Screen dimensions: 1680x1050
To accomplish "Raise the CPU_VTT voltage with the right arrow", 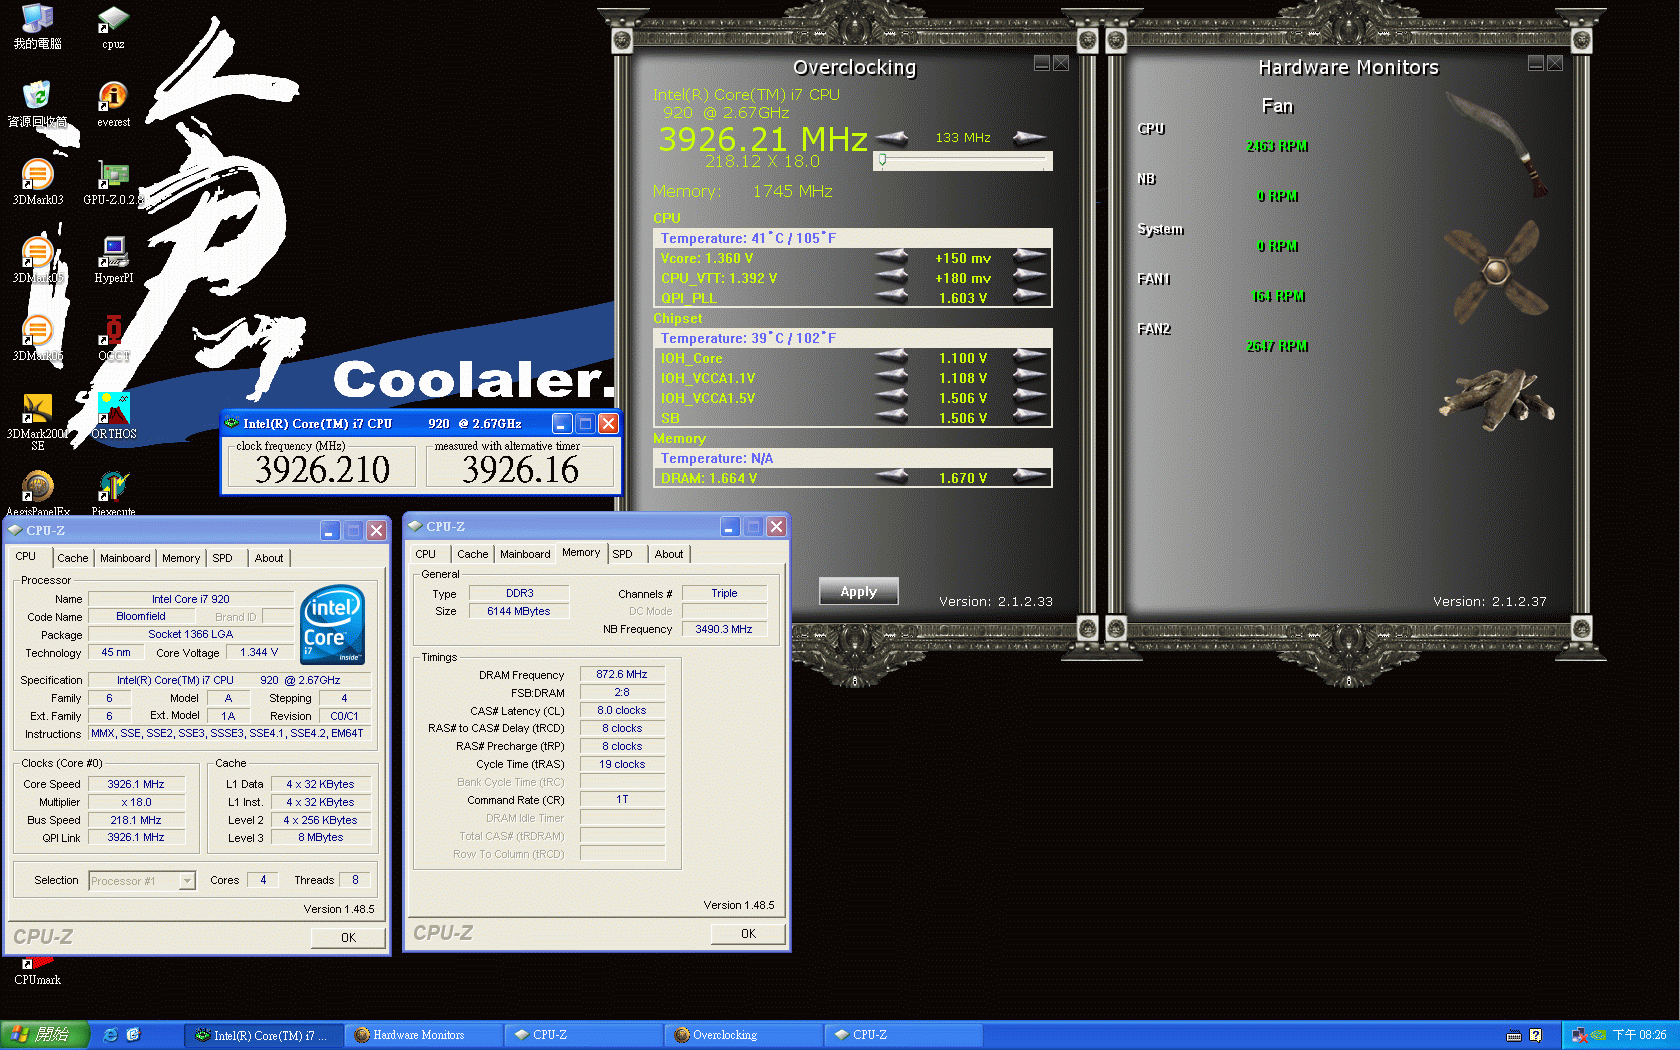I will (1029, 278).
